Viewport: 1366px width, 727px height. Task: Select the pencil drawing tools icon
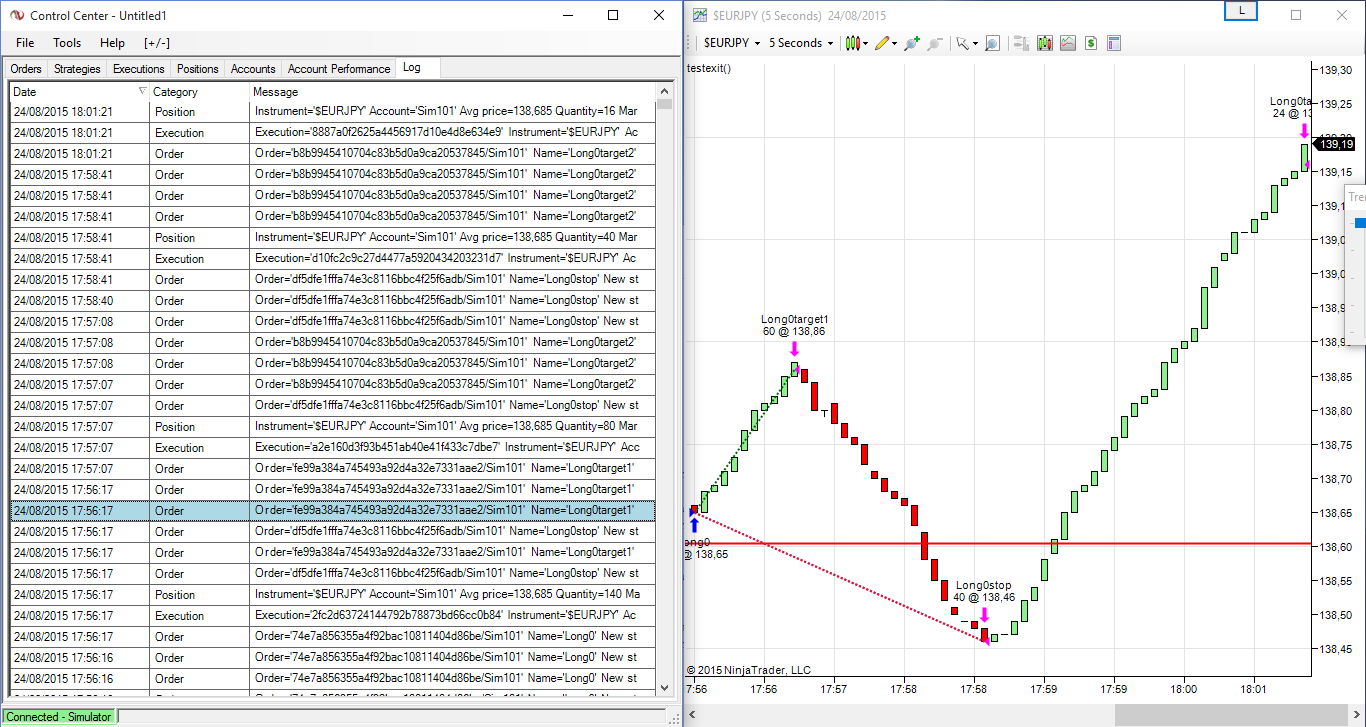(882, 43)
